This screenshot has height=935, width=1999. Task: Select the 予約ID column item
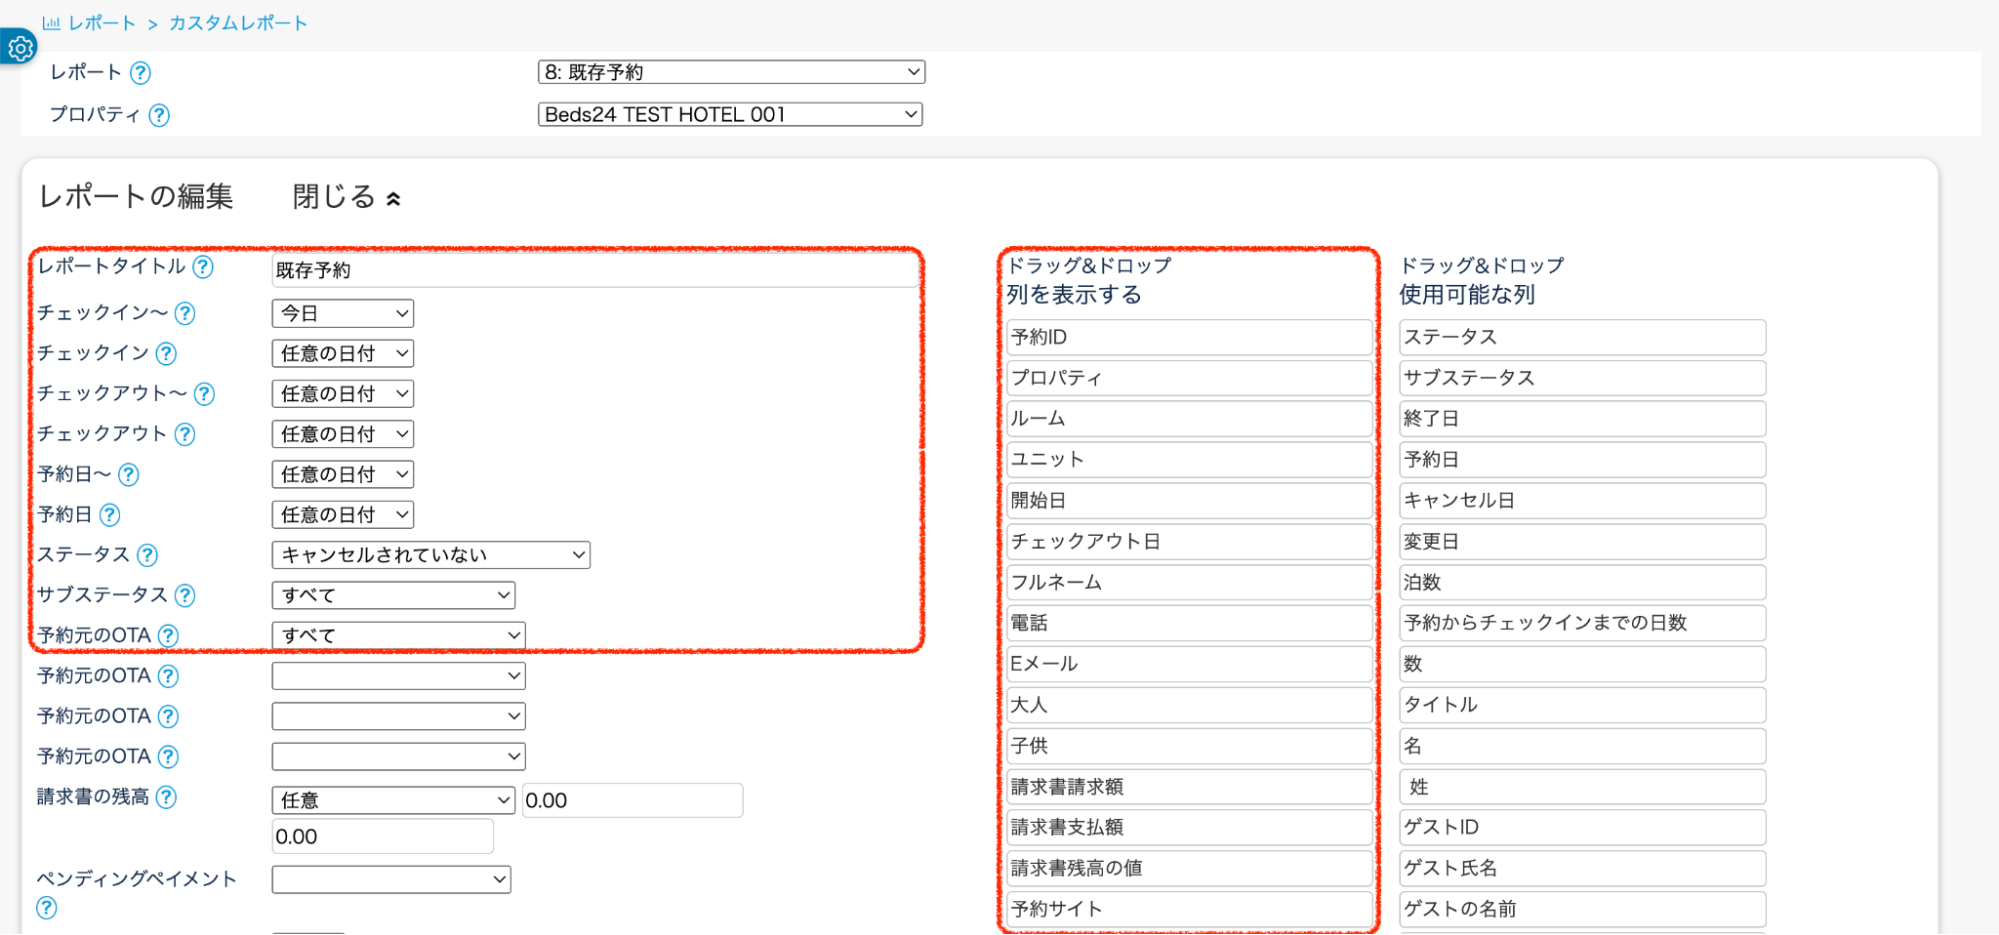1188,338
